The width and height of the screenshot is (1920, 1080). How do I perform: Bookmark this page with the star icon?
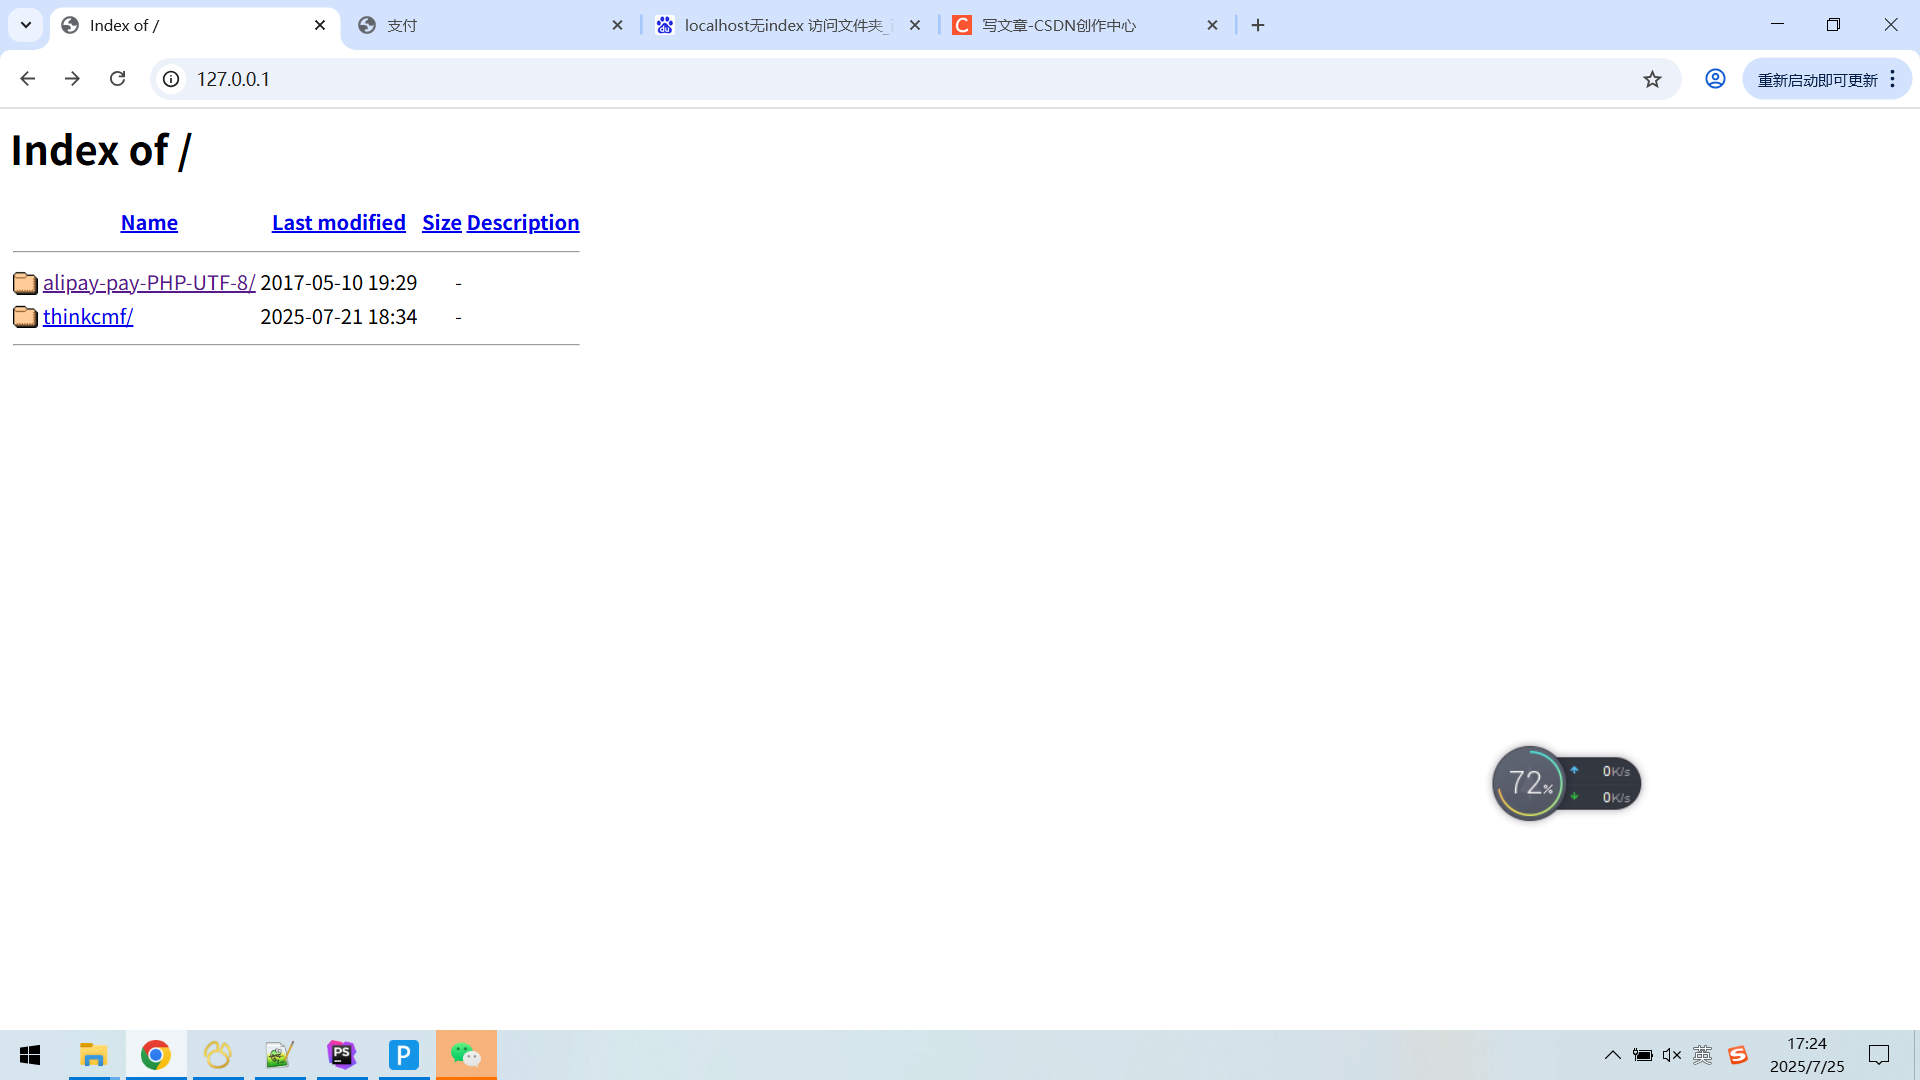click(1652, 79)
